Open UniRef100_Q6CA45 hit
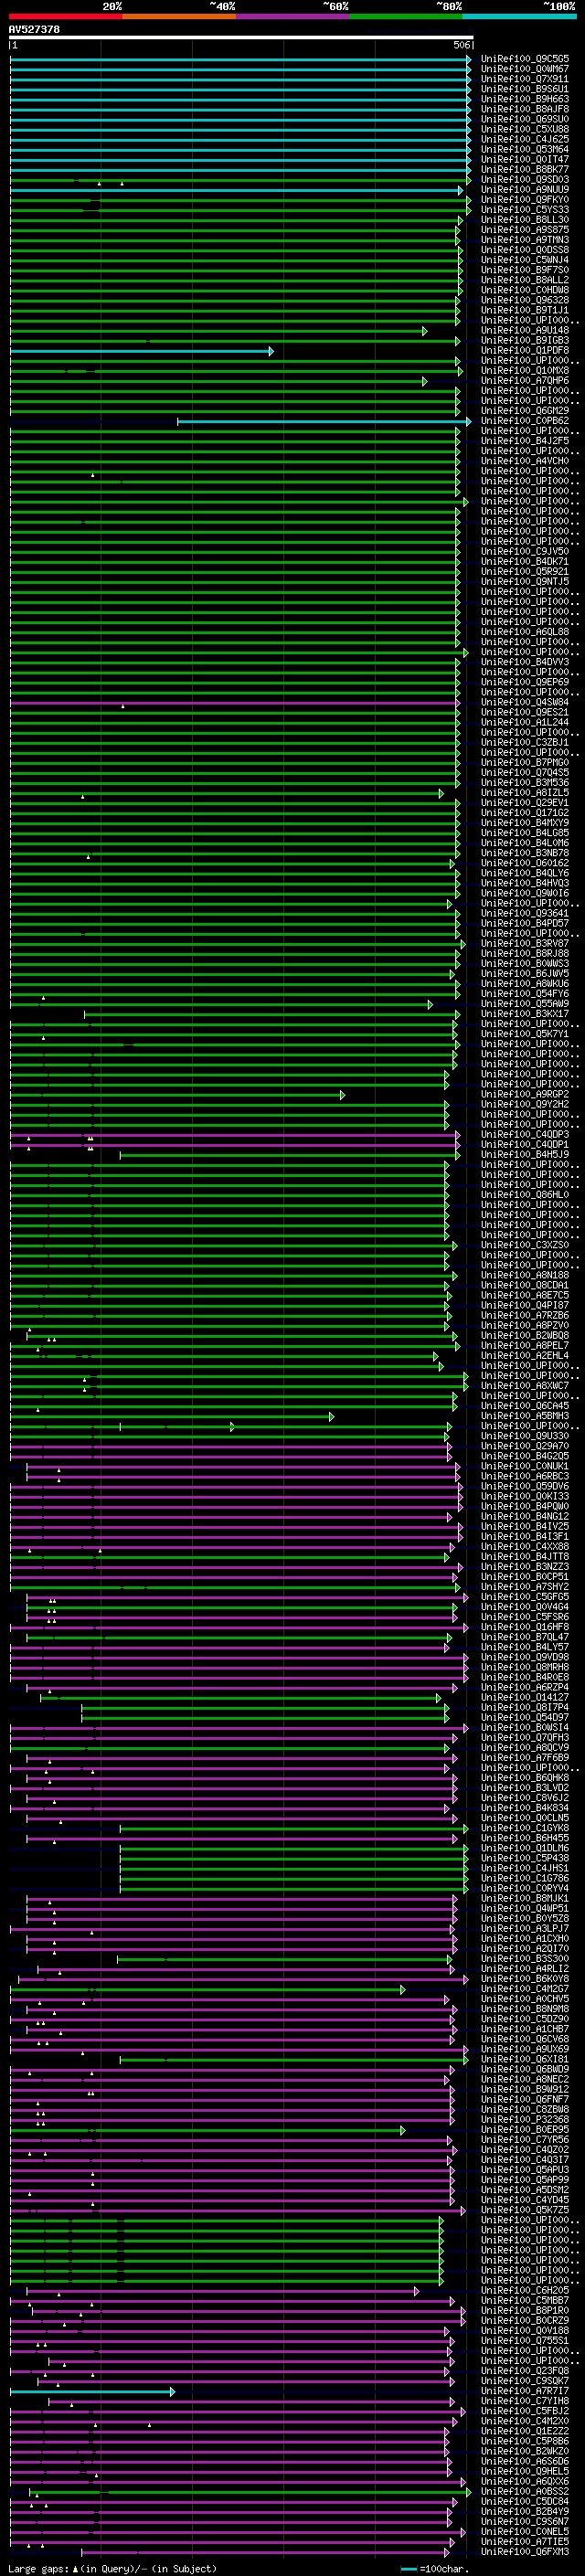Image resolution: width=585 pixels, height=2576 pixels. tap(524, 1406)
